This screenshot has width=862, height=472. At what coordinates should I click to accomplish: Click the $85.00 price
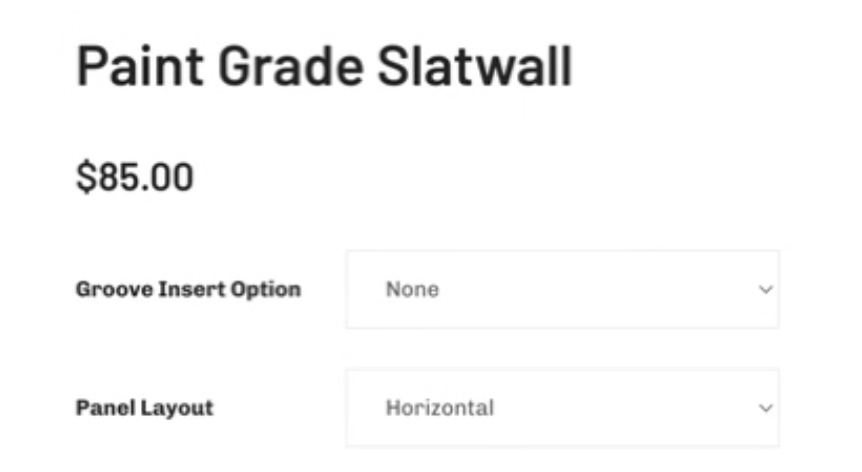click(x=135, y=178)
